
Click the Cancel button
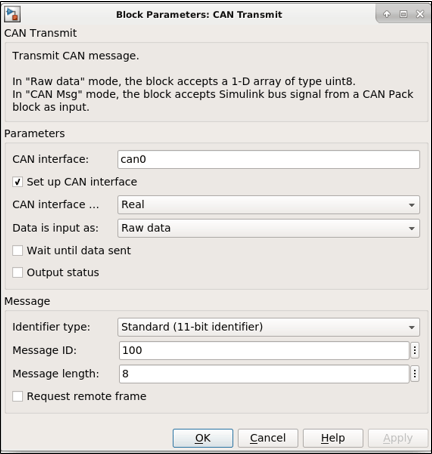point(268,438)
